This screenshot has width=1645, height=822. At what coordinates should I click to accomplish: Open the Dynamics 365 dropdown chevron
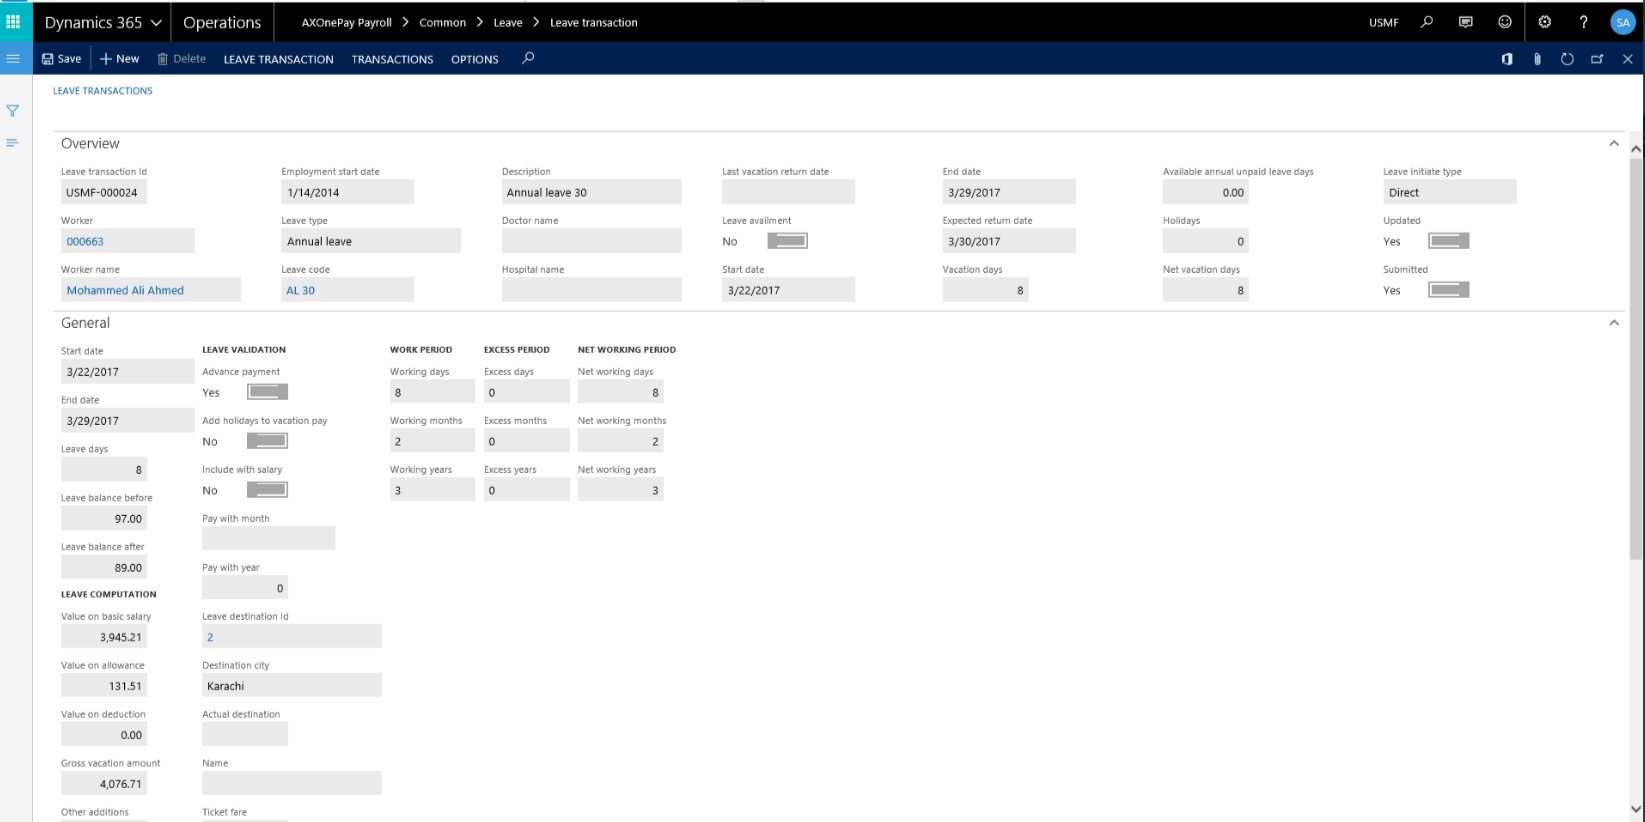(x=156, y=22)
